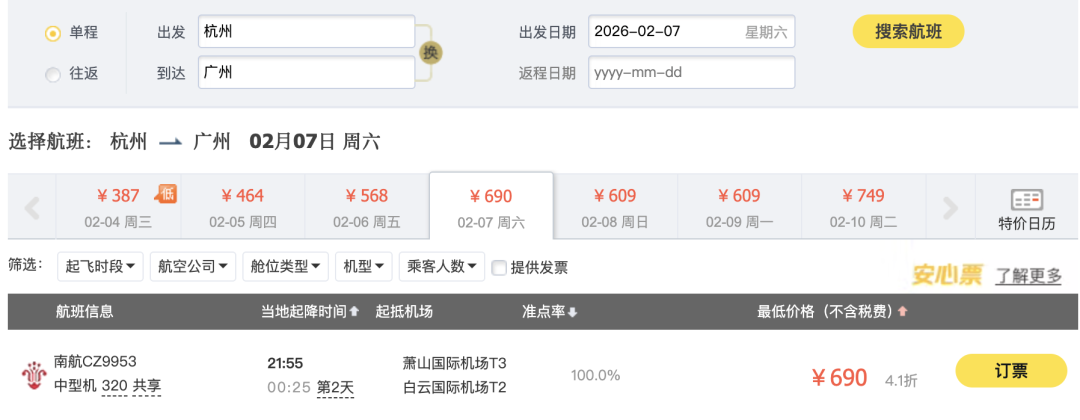Image resolution: width=1080 pixels, height=420 pixels.
Task: Click 萧山国际机场T3 text
Action: pos(455,363)
